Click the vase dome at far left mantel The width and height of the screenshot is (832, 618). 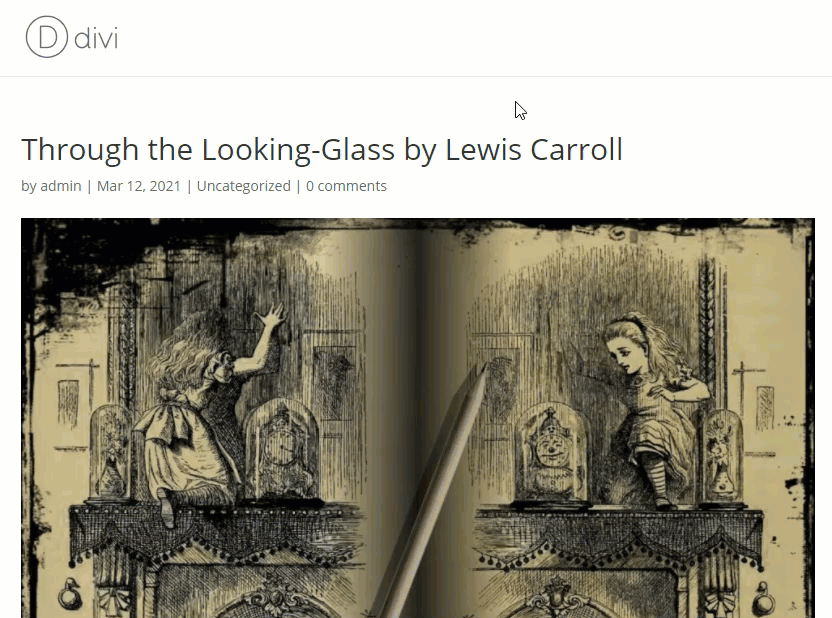pyautogui.click(x=110, y=452)
